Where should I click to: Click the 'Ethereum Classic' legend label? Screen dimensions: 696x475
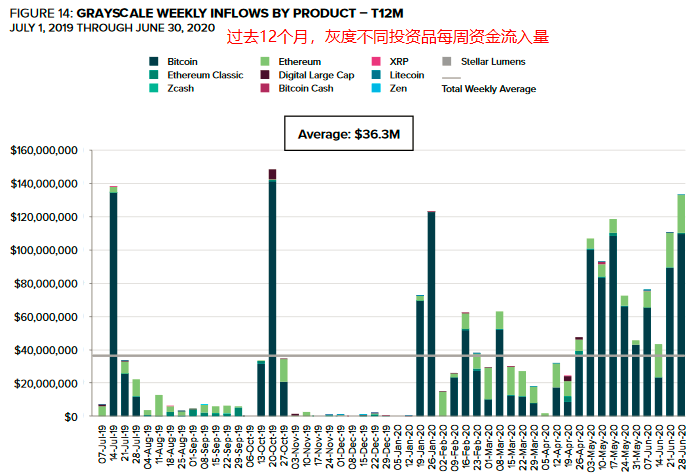(205, 75)
